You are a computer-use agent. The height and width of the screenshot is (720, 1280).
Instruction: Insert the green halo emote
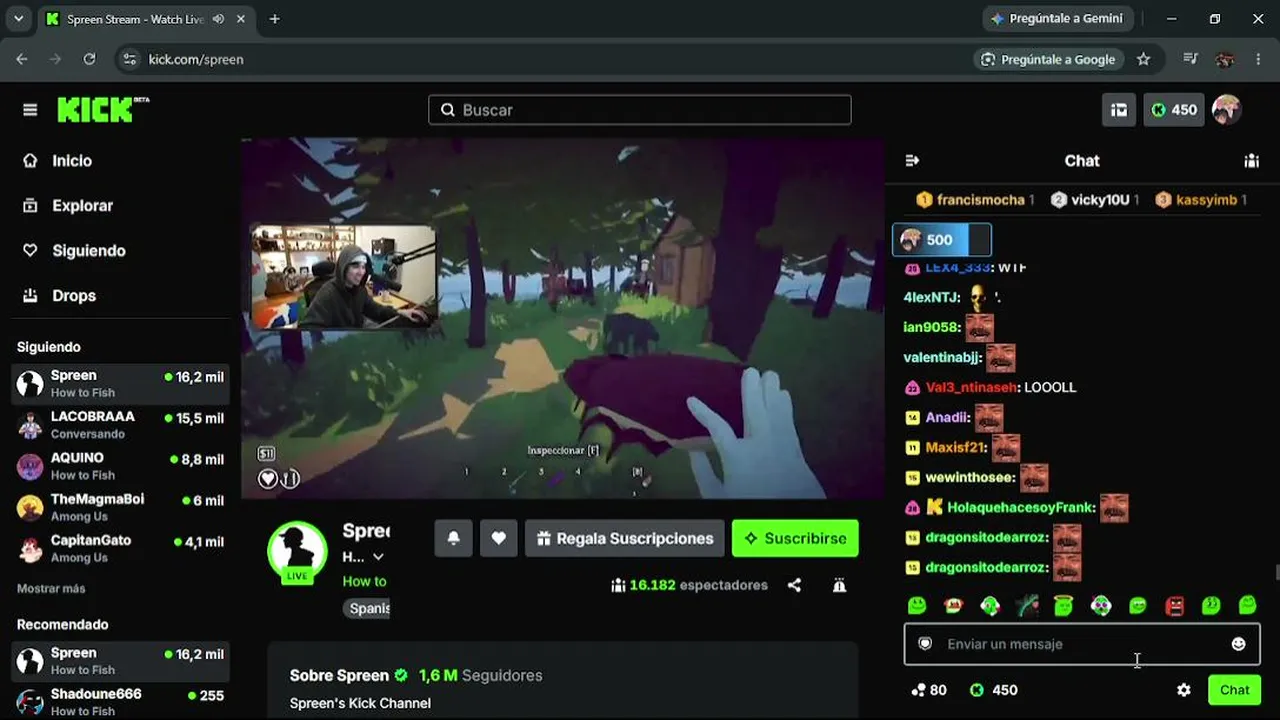(1064, 605)
